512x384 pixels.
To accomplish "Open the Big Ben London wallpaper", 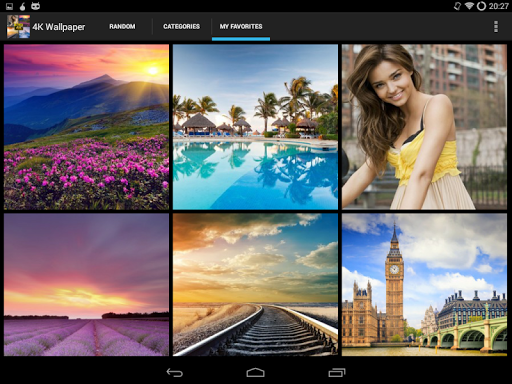I will click(x=424, y=285).
